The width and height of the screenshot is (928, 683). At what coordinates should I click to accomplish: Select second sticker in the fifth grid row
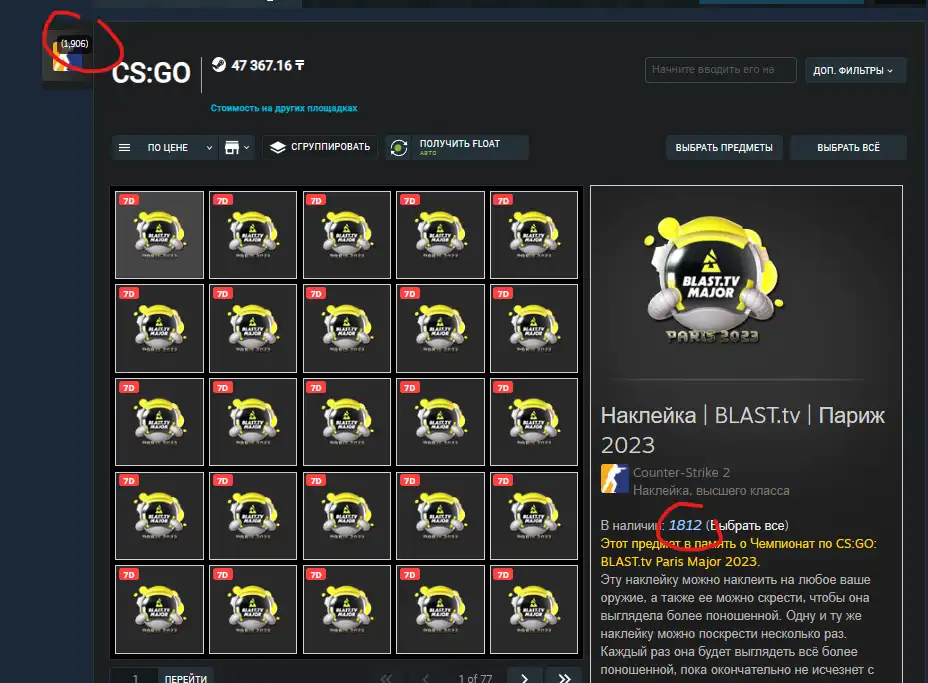pyautogui.click(x=253, y=610)
